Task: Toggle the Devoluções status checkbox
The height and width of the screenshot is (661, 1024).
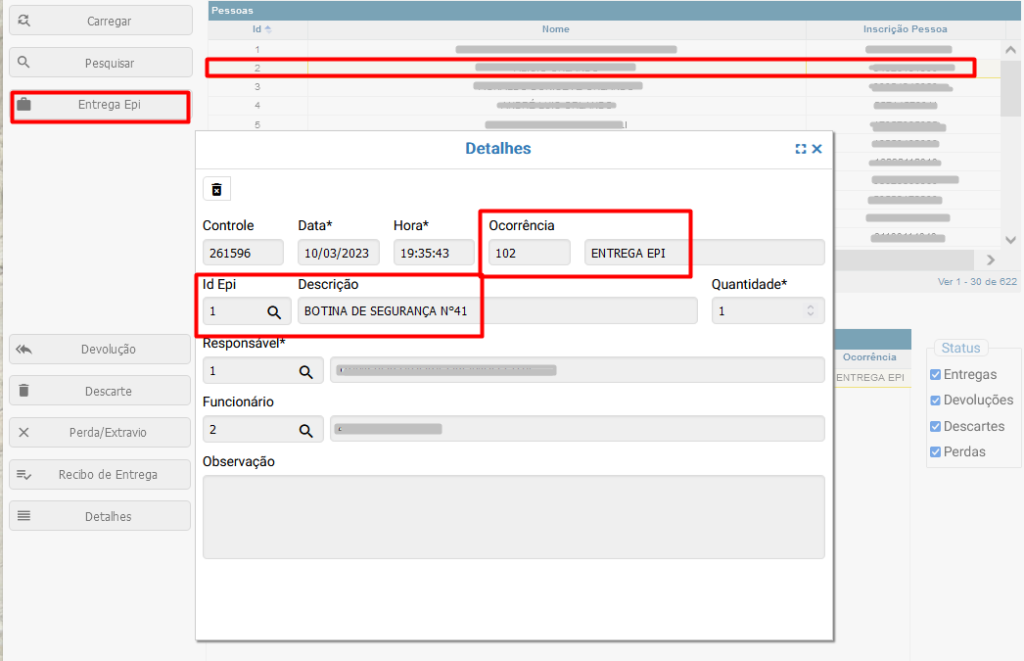Action: tap(935, 400)
